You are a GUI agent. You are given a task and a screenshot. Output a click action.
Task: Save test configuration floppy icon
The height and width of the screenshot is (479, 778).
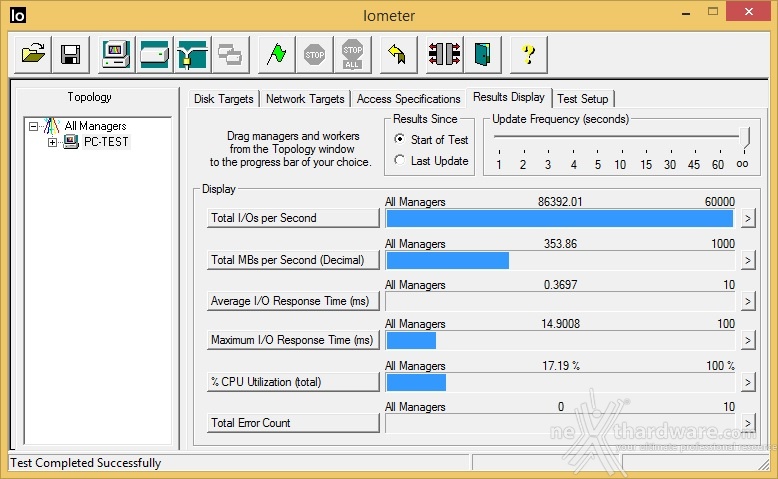[70, 54]
